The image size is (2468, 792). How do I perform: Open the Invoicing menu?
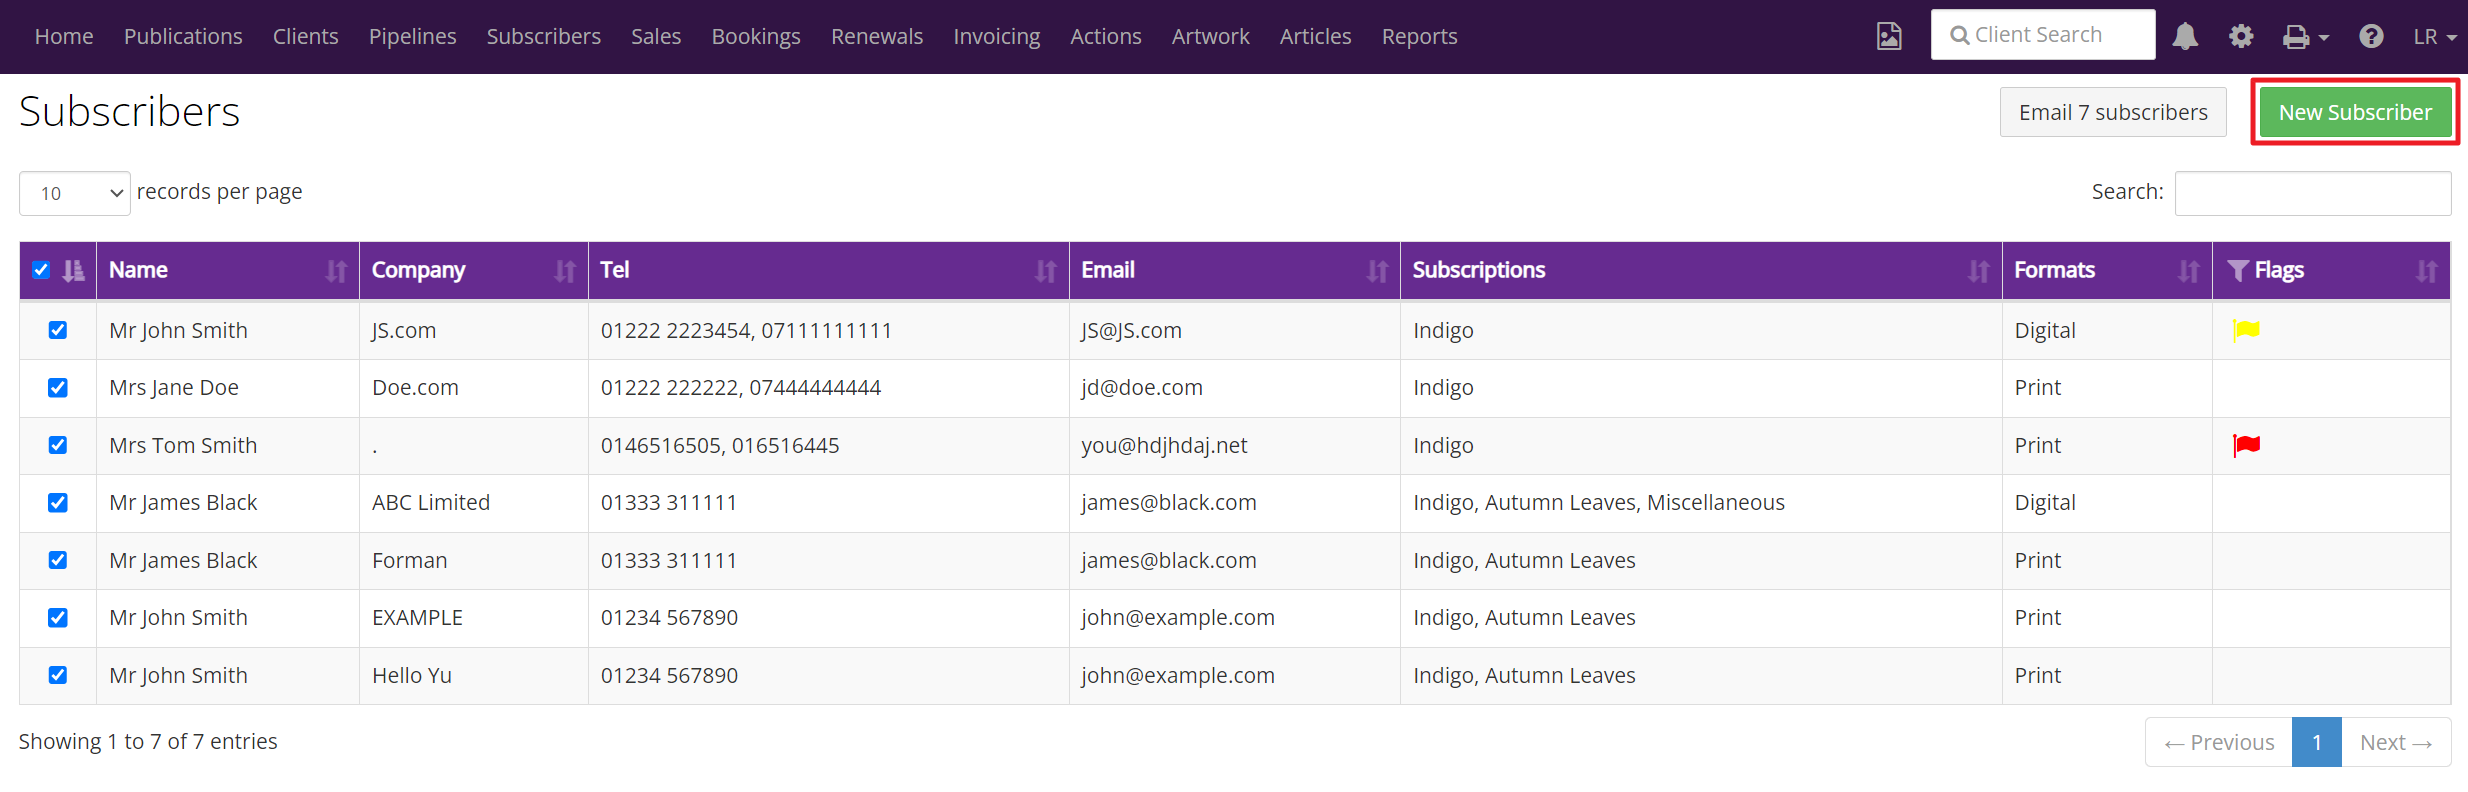coord(996,37)
